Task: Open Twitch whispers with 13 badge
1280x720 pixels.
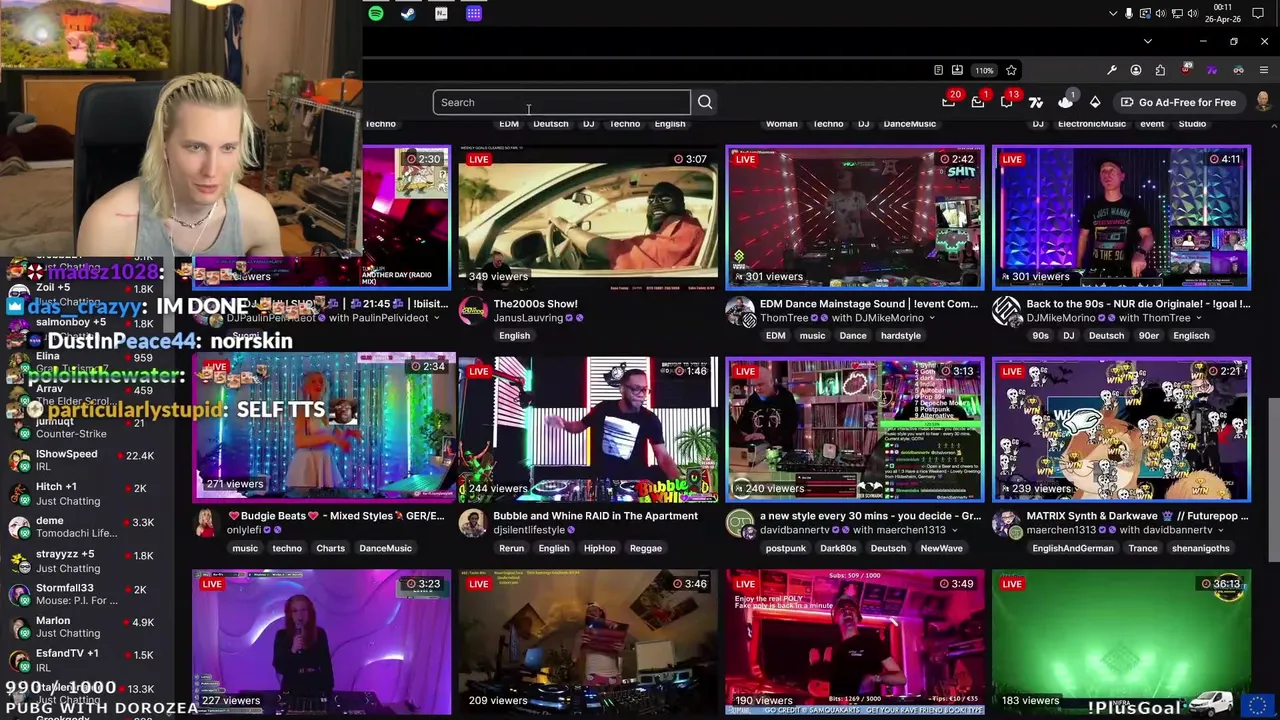Action: pos(1008,100)
